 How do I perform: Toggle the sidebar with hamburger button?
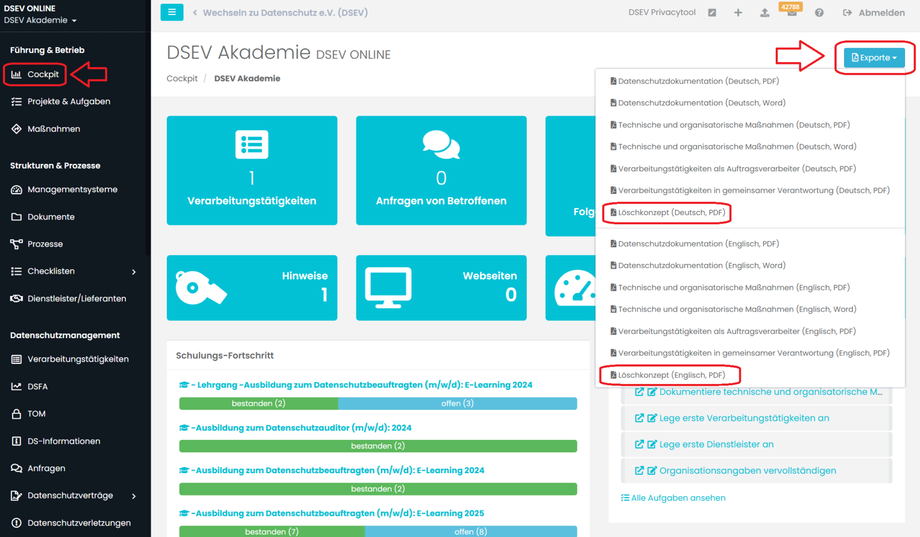click(172, 12)
